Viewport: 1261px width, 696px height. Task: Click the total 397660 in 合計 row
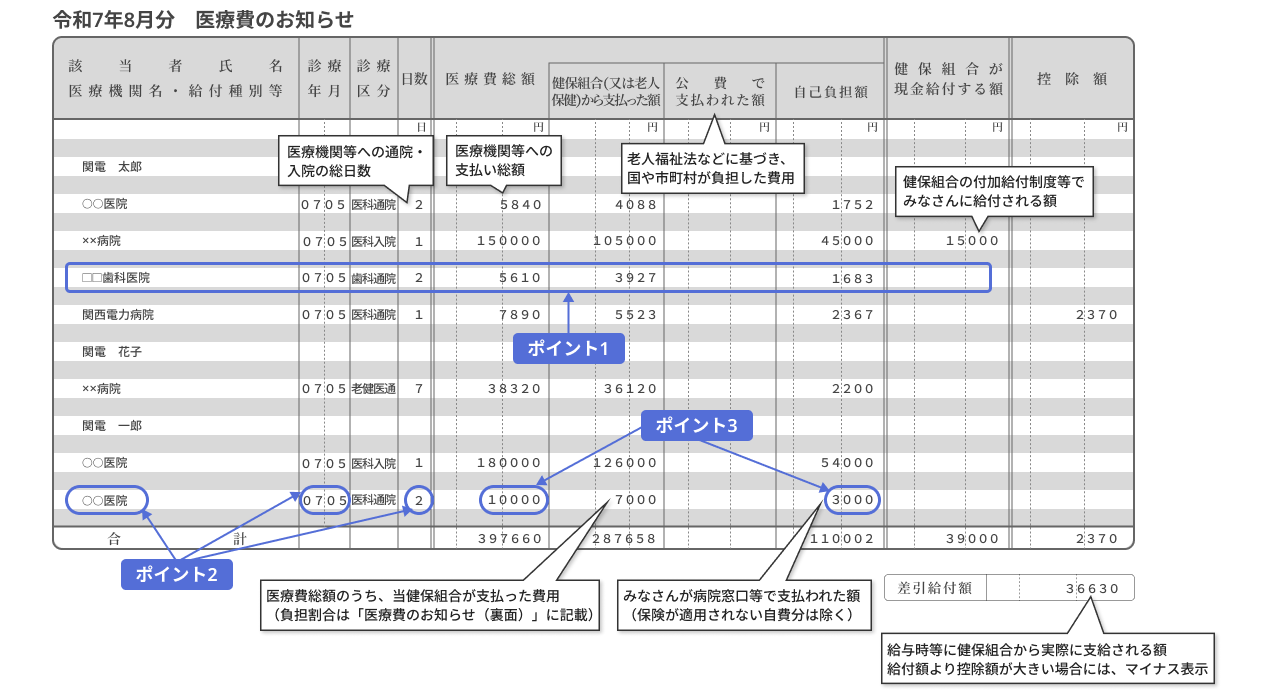pos(510,539)
